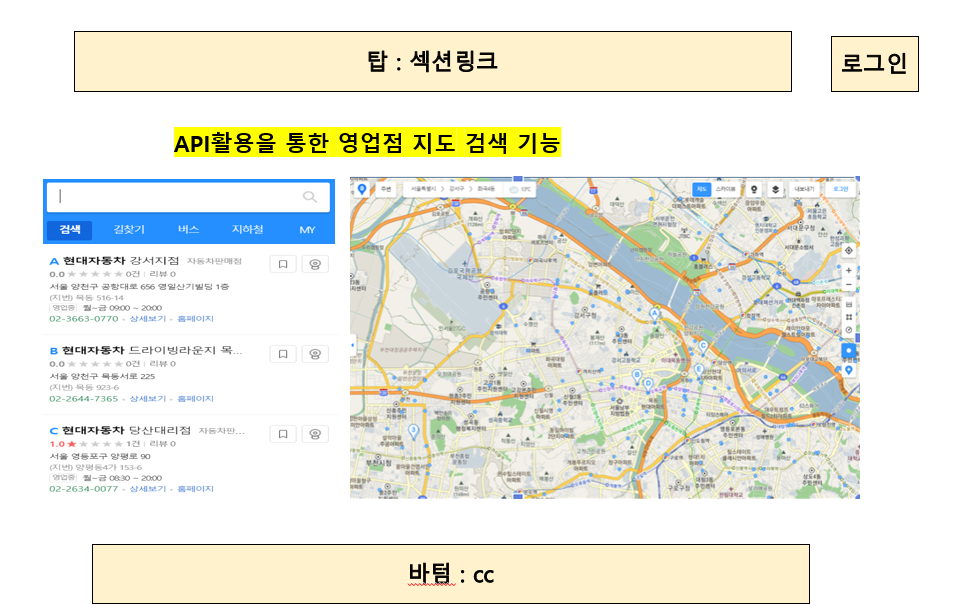Open 상세보기 for 드라이빙라운지
Screen dimensions: 976x605
148,398
